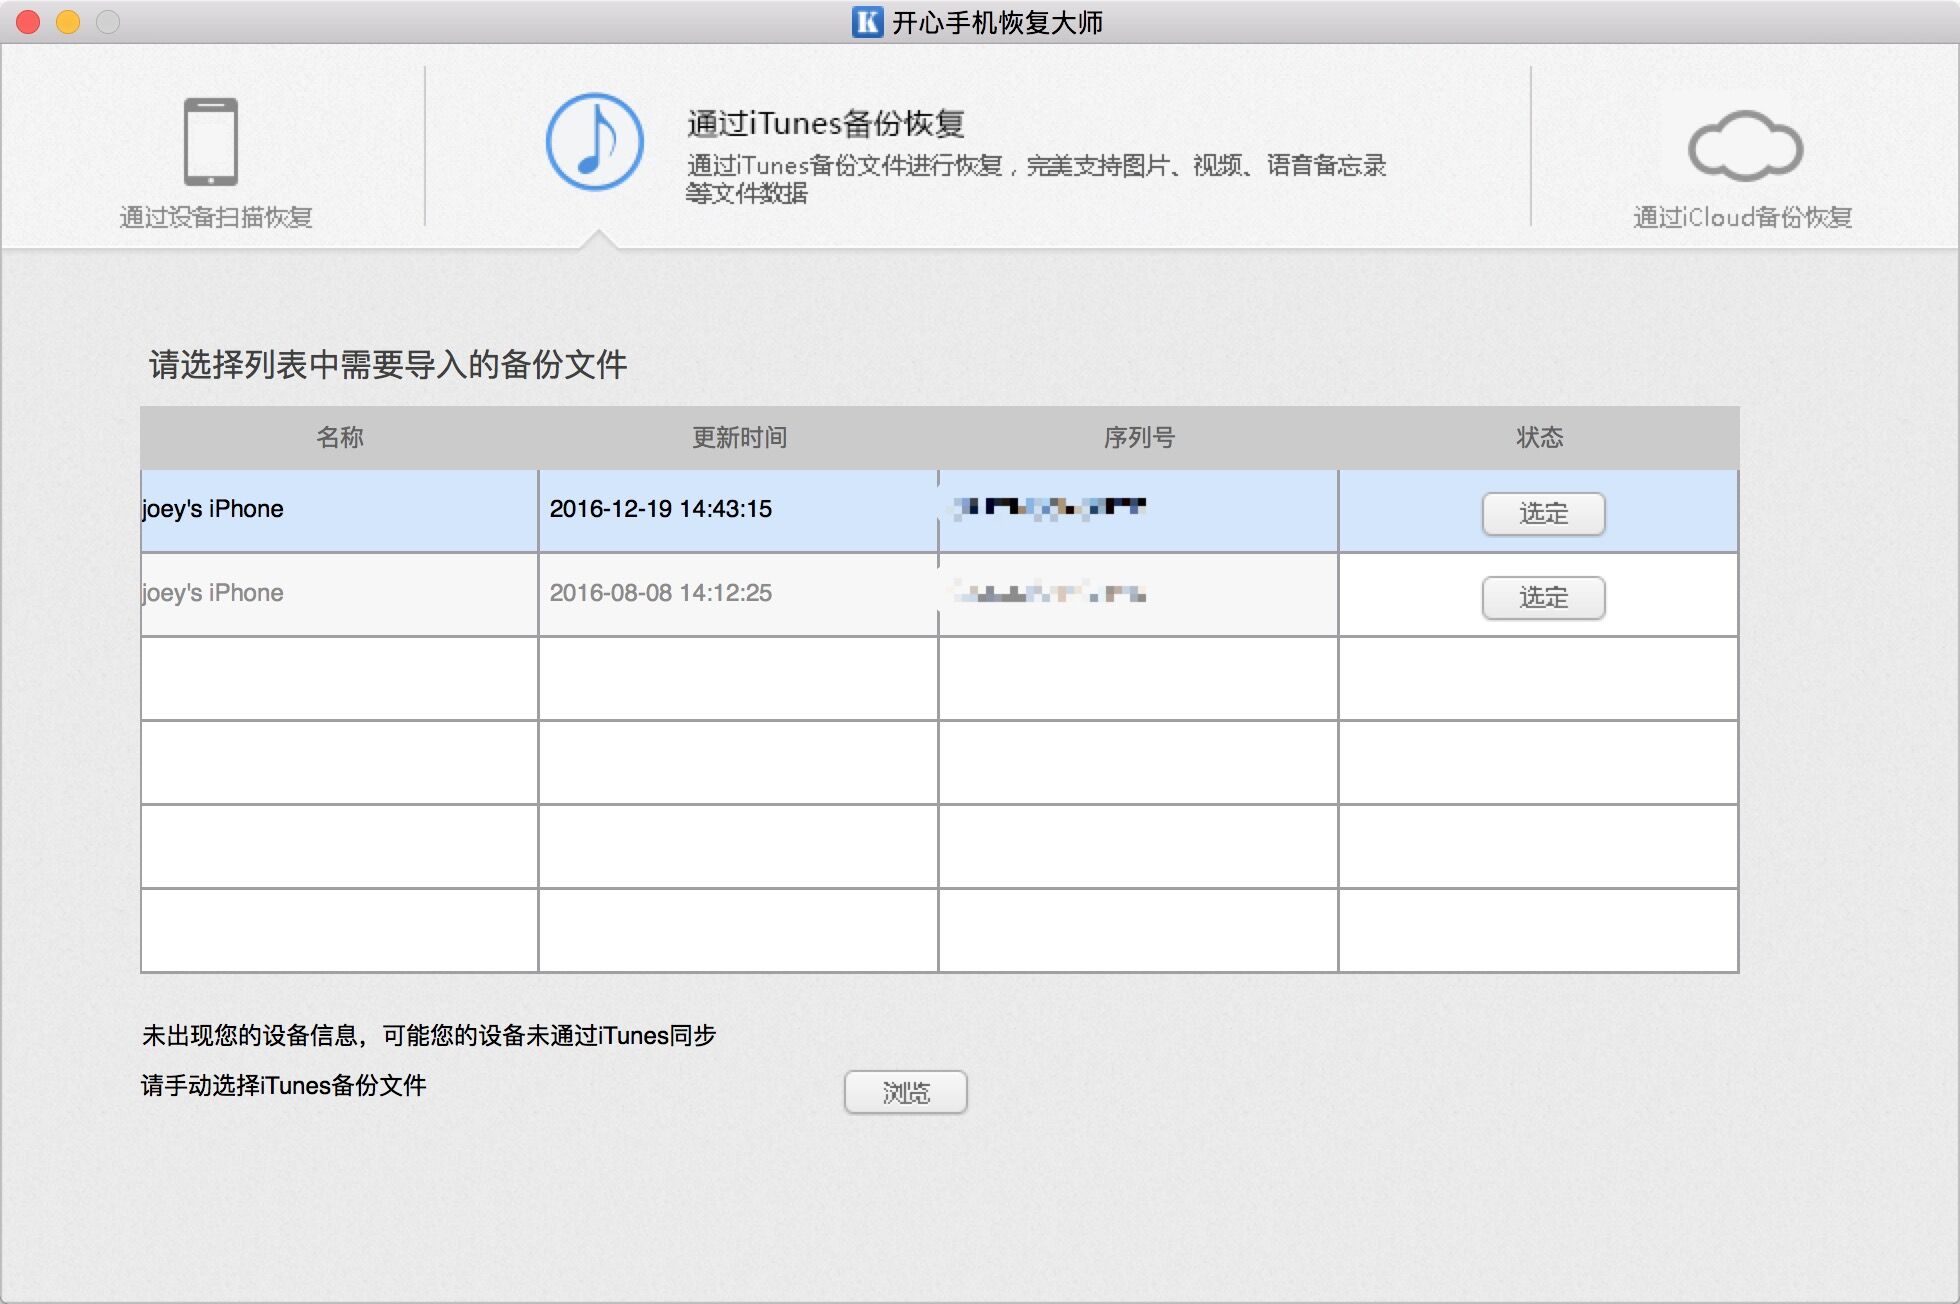This screenshot has width=1960, height=1304.
Task: Click the iTunes music note icon
Action: (595, 142)
